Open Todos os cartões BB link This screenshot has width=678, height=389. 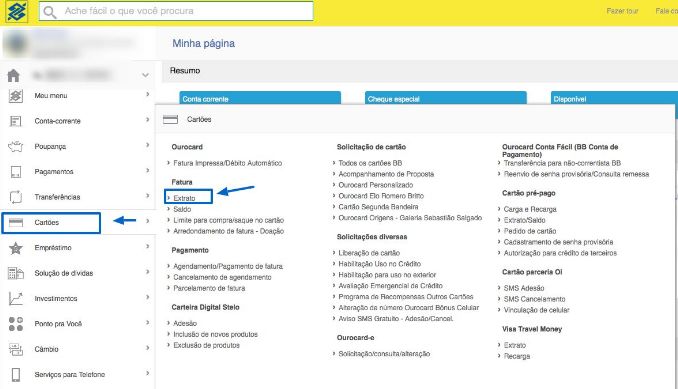370,163
